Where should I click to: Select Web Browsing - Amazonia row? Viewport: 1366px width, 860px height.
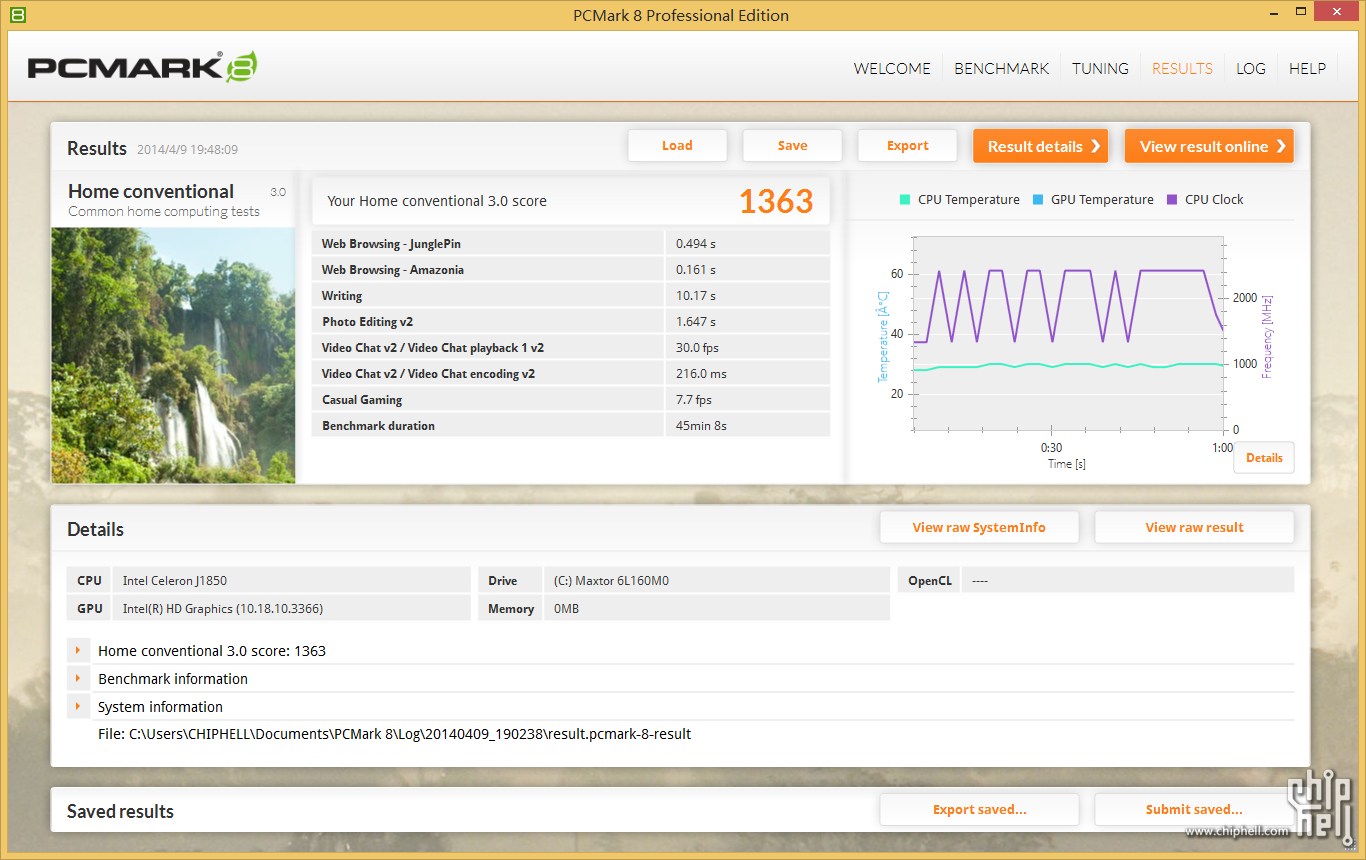tap(571, 269)
